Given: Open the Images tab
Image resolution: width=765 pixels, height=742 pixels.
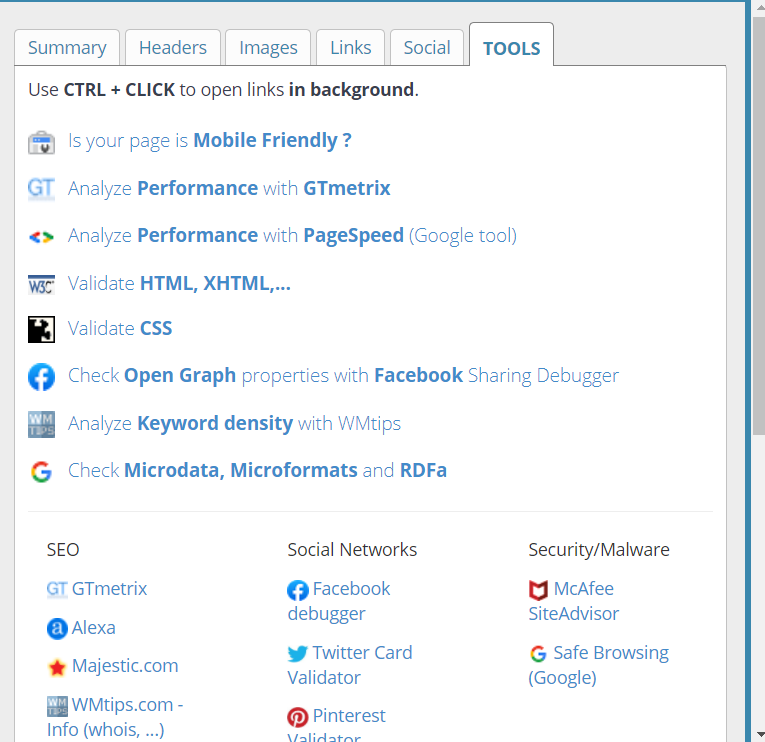Looking at the screenshot, I should coord(268,47).
